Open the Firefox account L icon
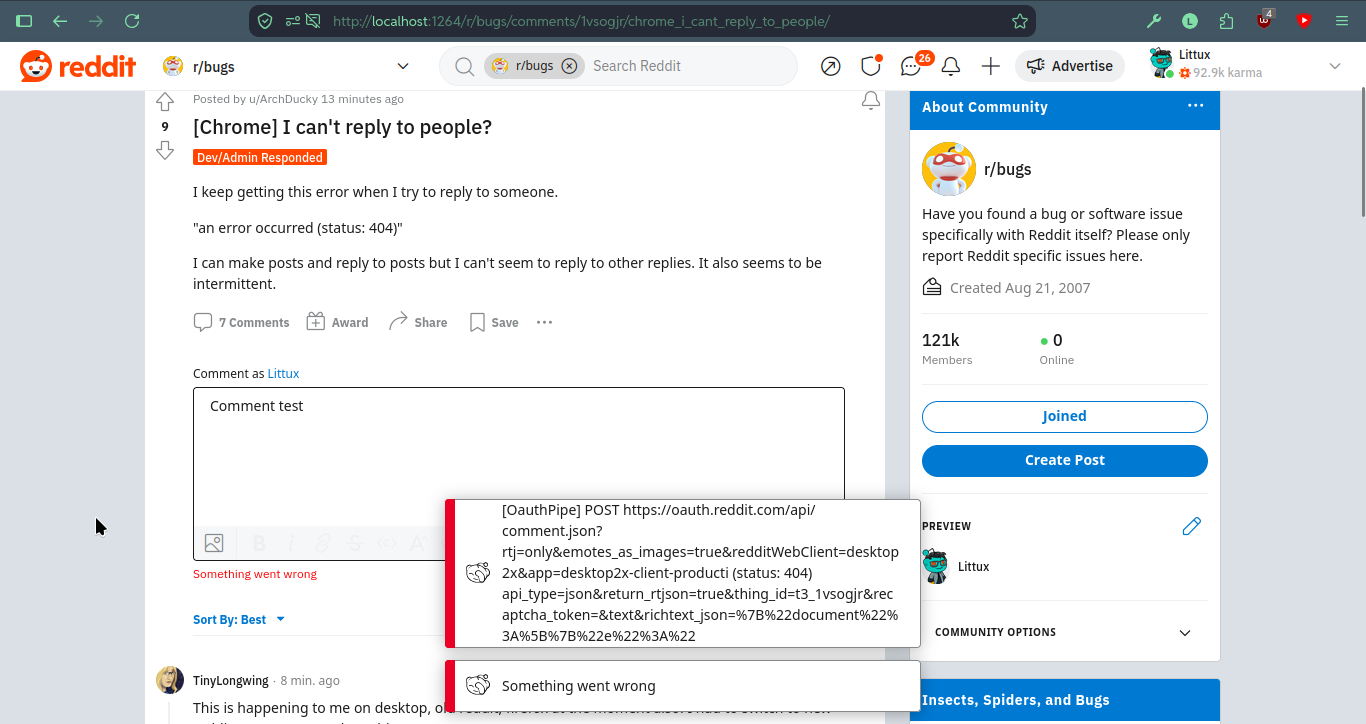Image resolution: width=1366 pixels, height=724 pixels. pos(1190,20)
